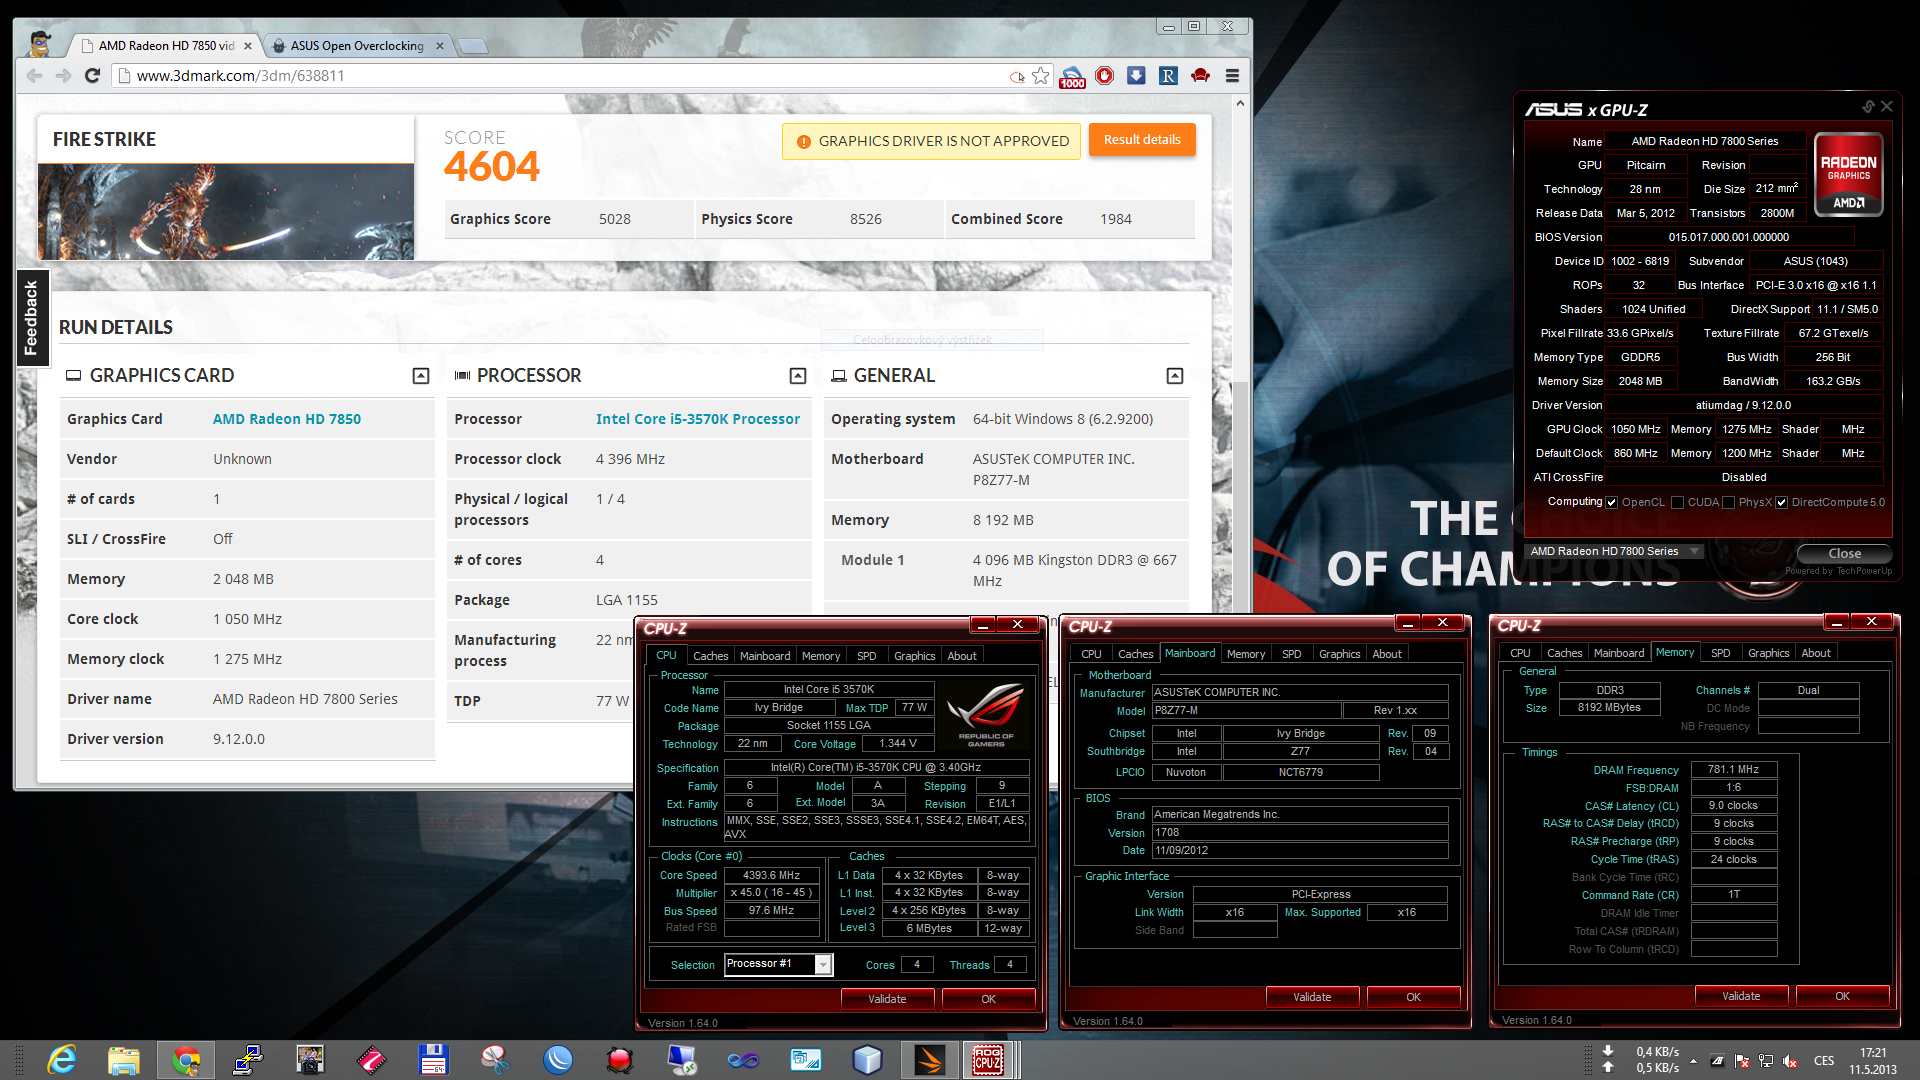This screenshot has height=1080, width=1920.
Task: Click the blue download-arrow extension icon
Action: click(x=1136, y=76)
